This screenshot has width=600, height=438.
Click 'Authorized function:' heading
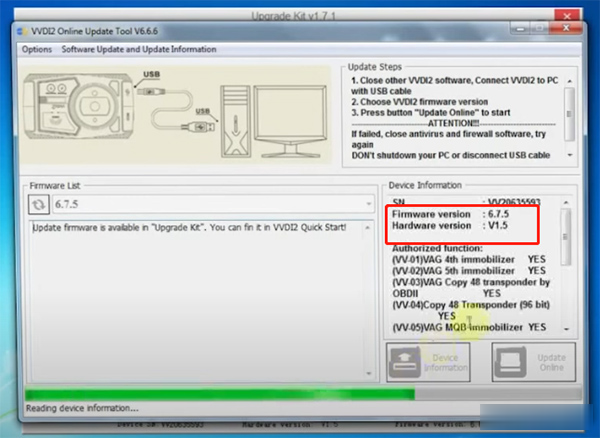437,248
